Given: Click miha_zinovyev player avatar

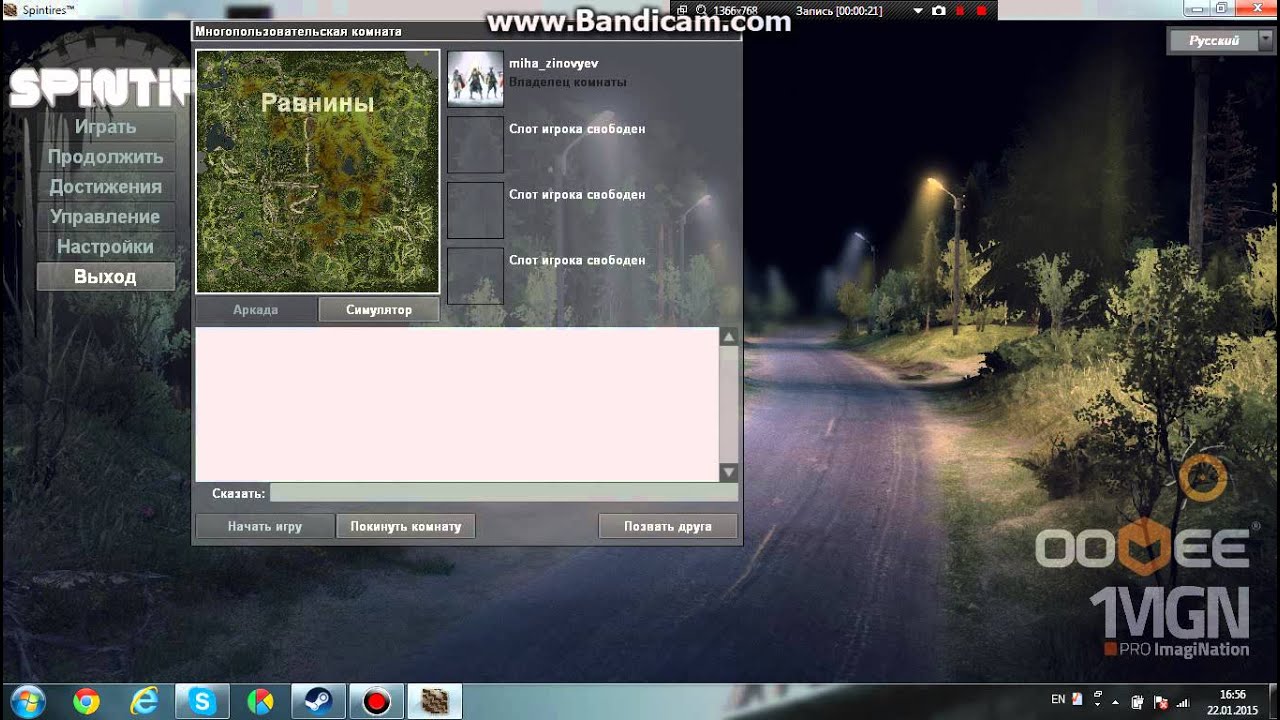Looking at the screenshot, I should [x=475, y=79].
